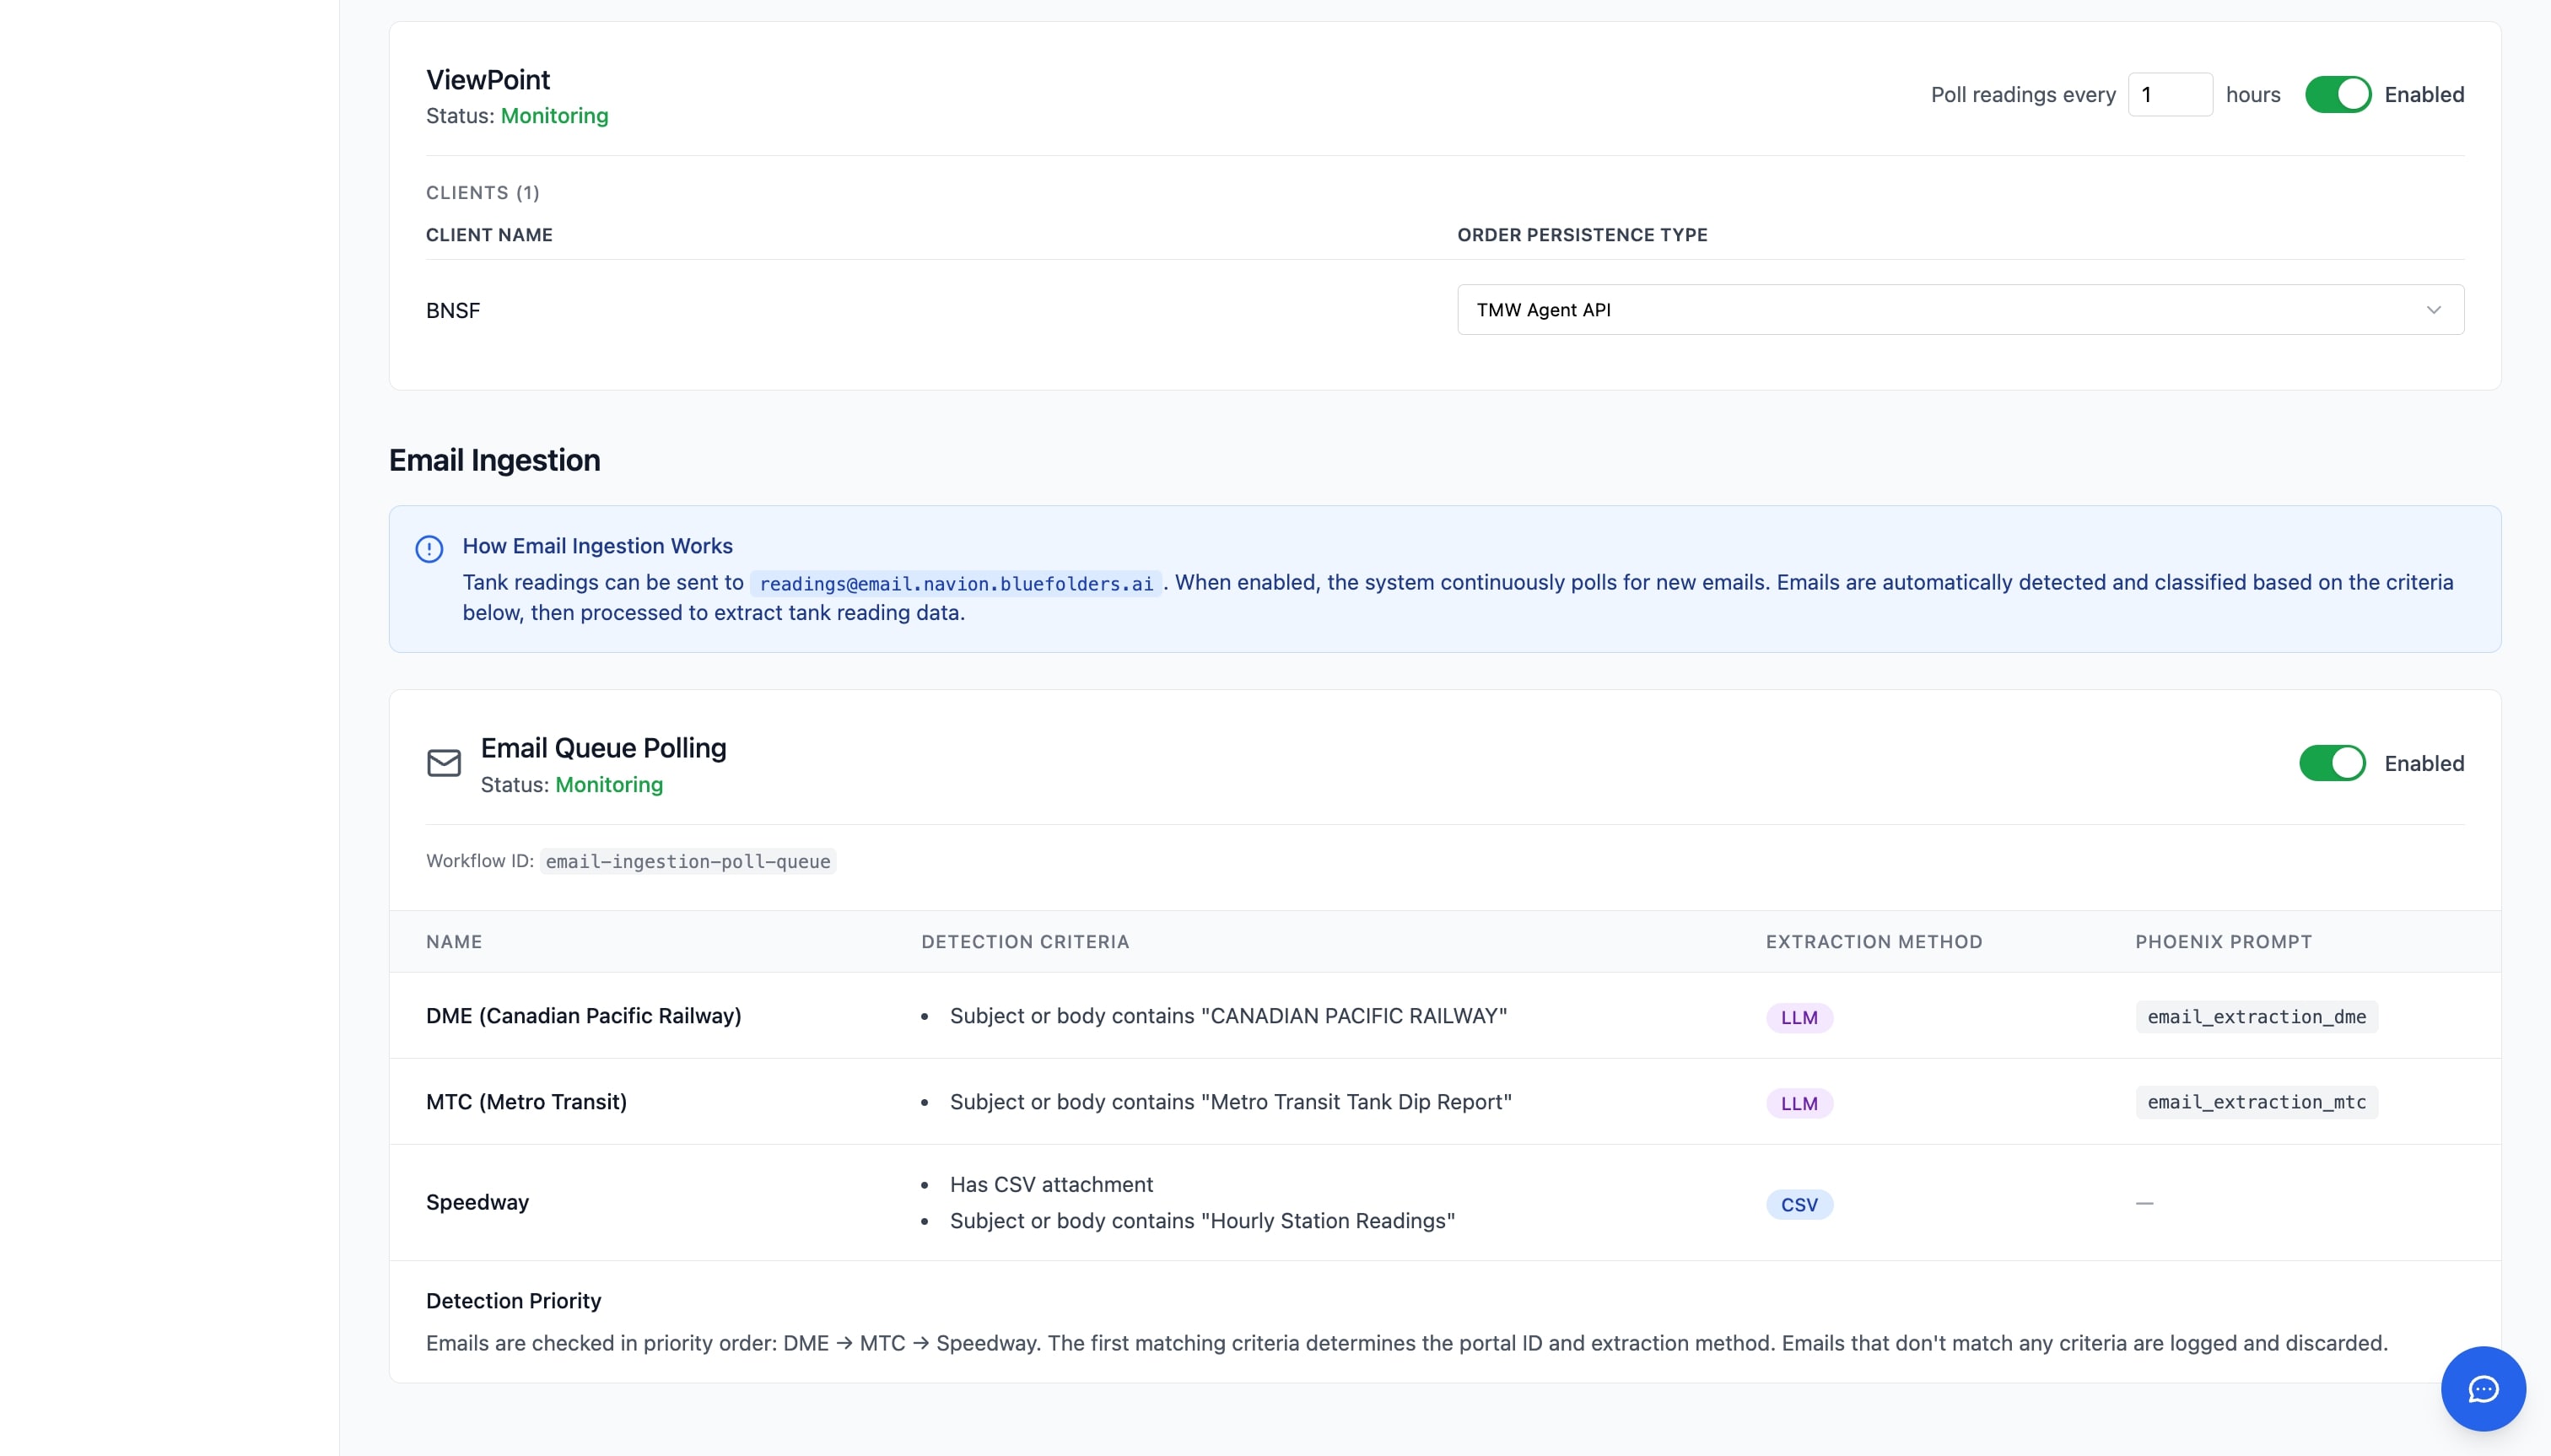Select the Email Ingestion section heading
The height and width of the screenshot is (1456, 2551).
tap(493, 460)
